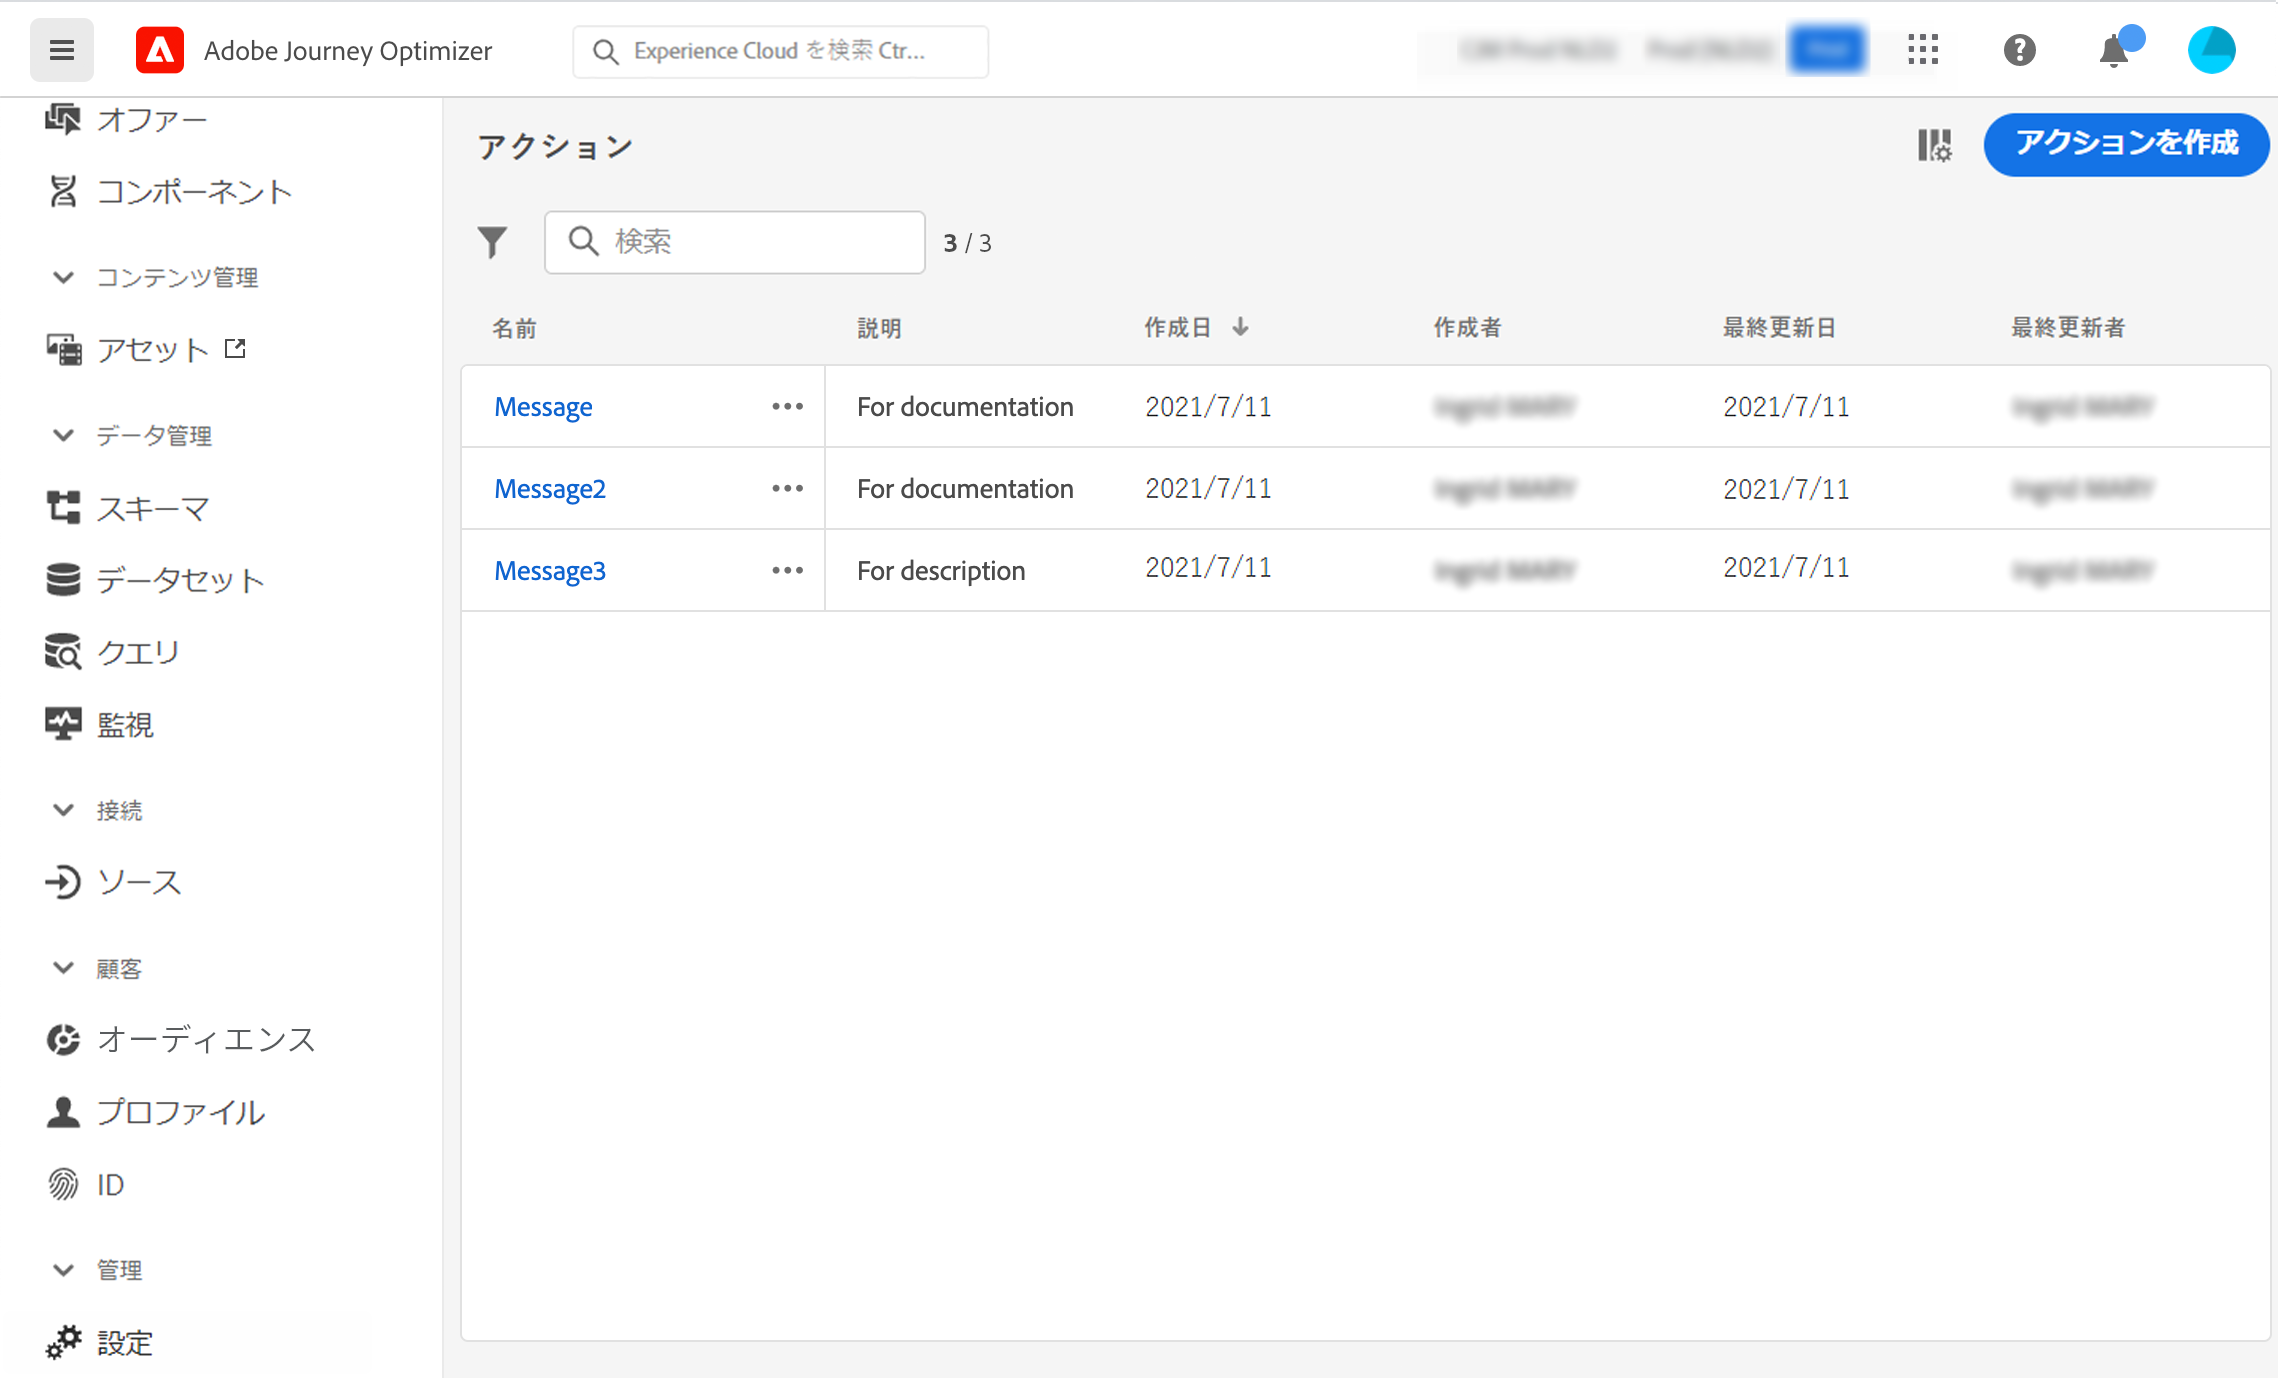Click the user profile avatar
Viewport: 2278px width, 1378px height.
(x=2211, y=50)
